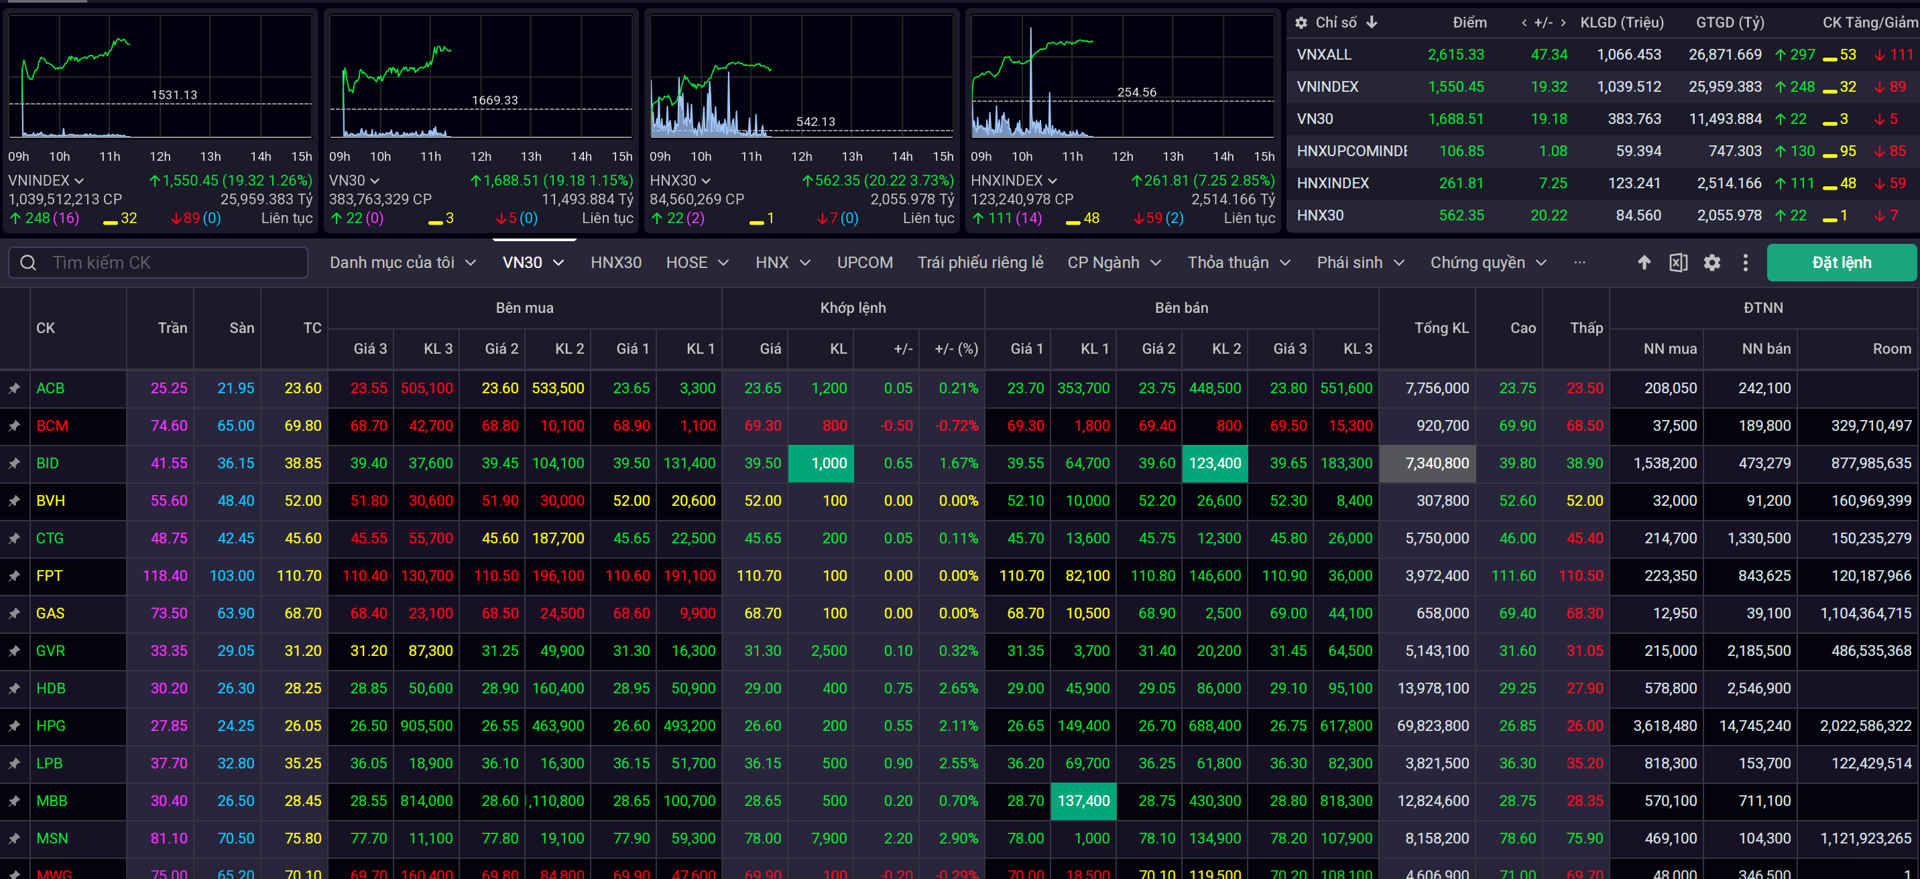Pin the ACB row
The height and width of the screenshot is (879, 1920).
[15, 388]
